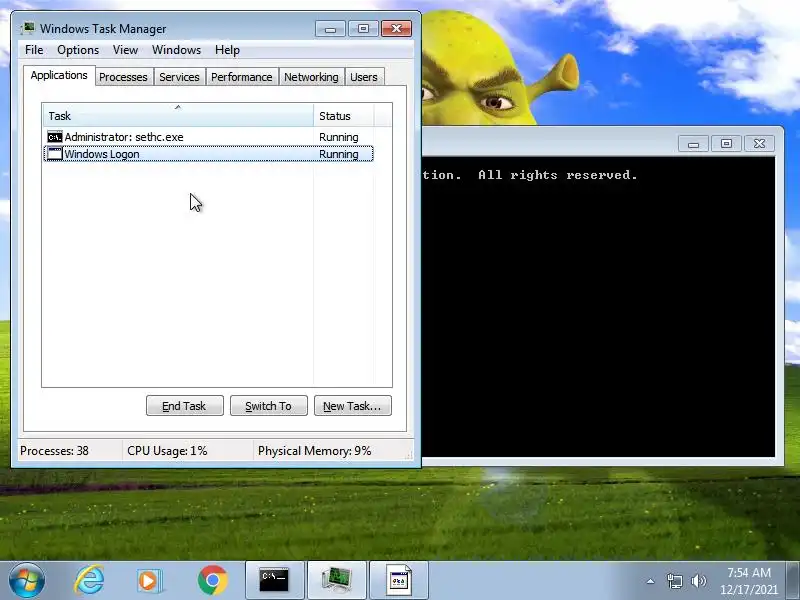Click the Show desktop strip

[794, 580]
